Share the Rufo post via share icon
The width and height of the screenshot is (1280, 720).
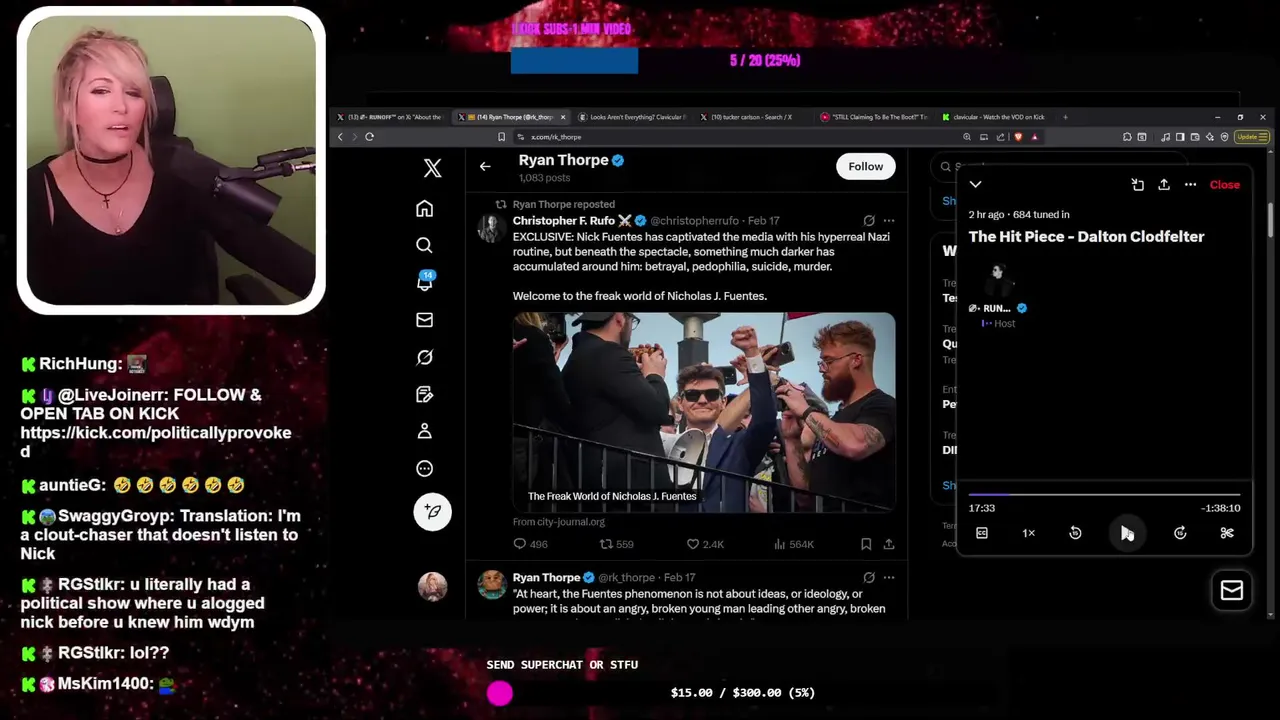click(x=888, y=544)
